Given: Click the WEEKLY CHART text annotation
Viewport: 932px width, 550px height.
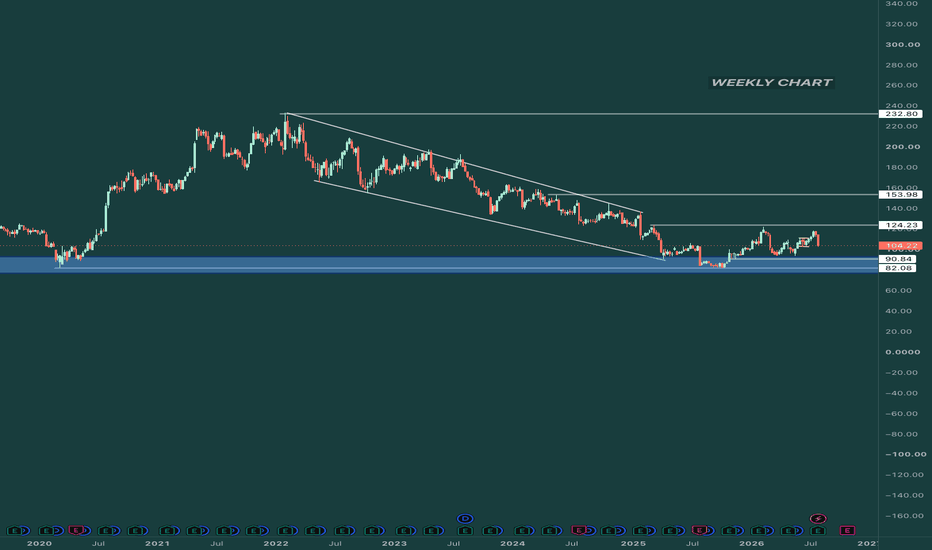Looking at the screenshot, I should pos(772,83).
